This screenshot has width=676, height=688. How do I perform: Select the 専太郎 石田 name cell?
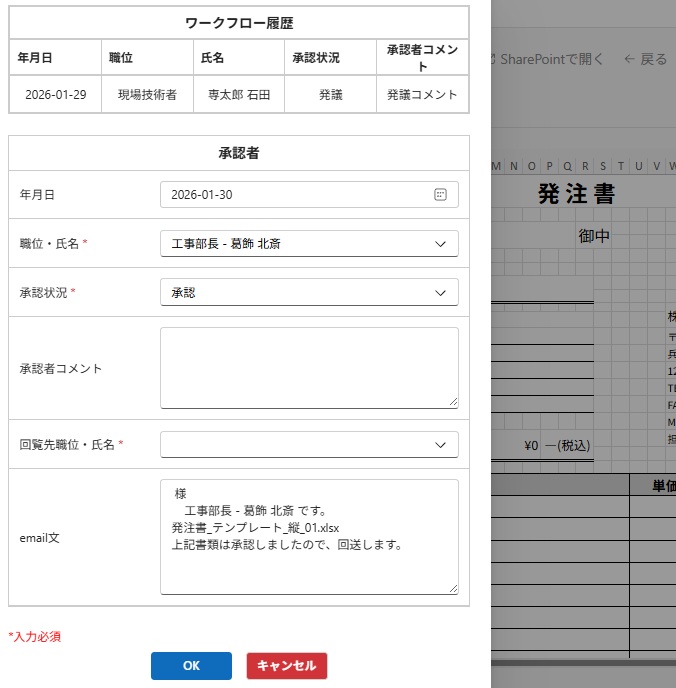pos(238,95)
